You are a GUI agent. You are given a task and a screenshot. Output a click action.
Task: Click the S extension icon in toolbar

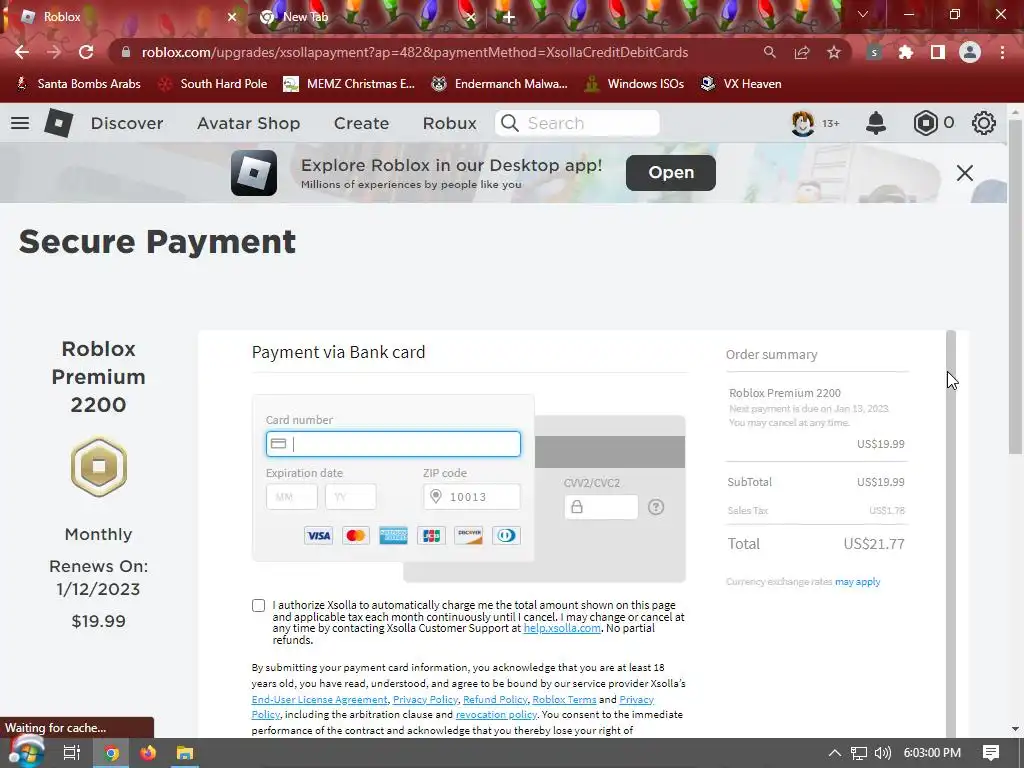[x=874, y=53]
